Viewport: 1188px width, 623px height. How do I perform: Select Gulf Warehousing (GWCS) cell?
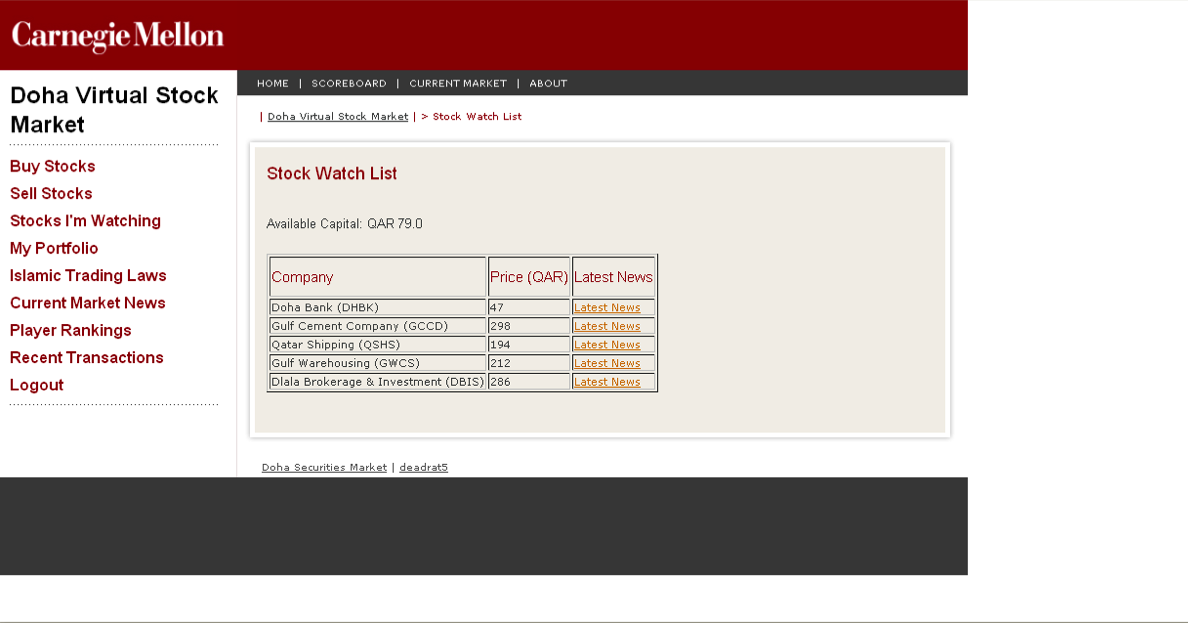(x=377, y=363)
